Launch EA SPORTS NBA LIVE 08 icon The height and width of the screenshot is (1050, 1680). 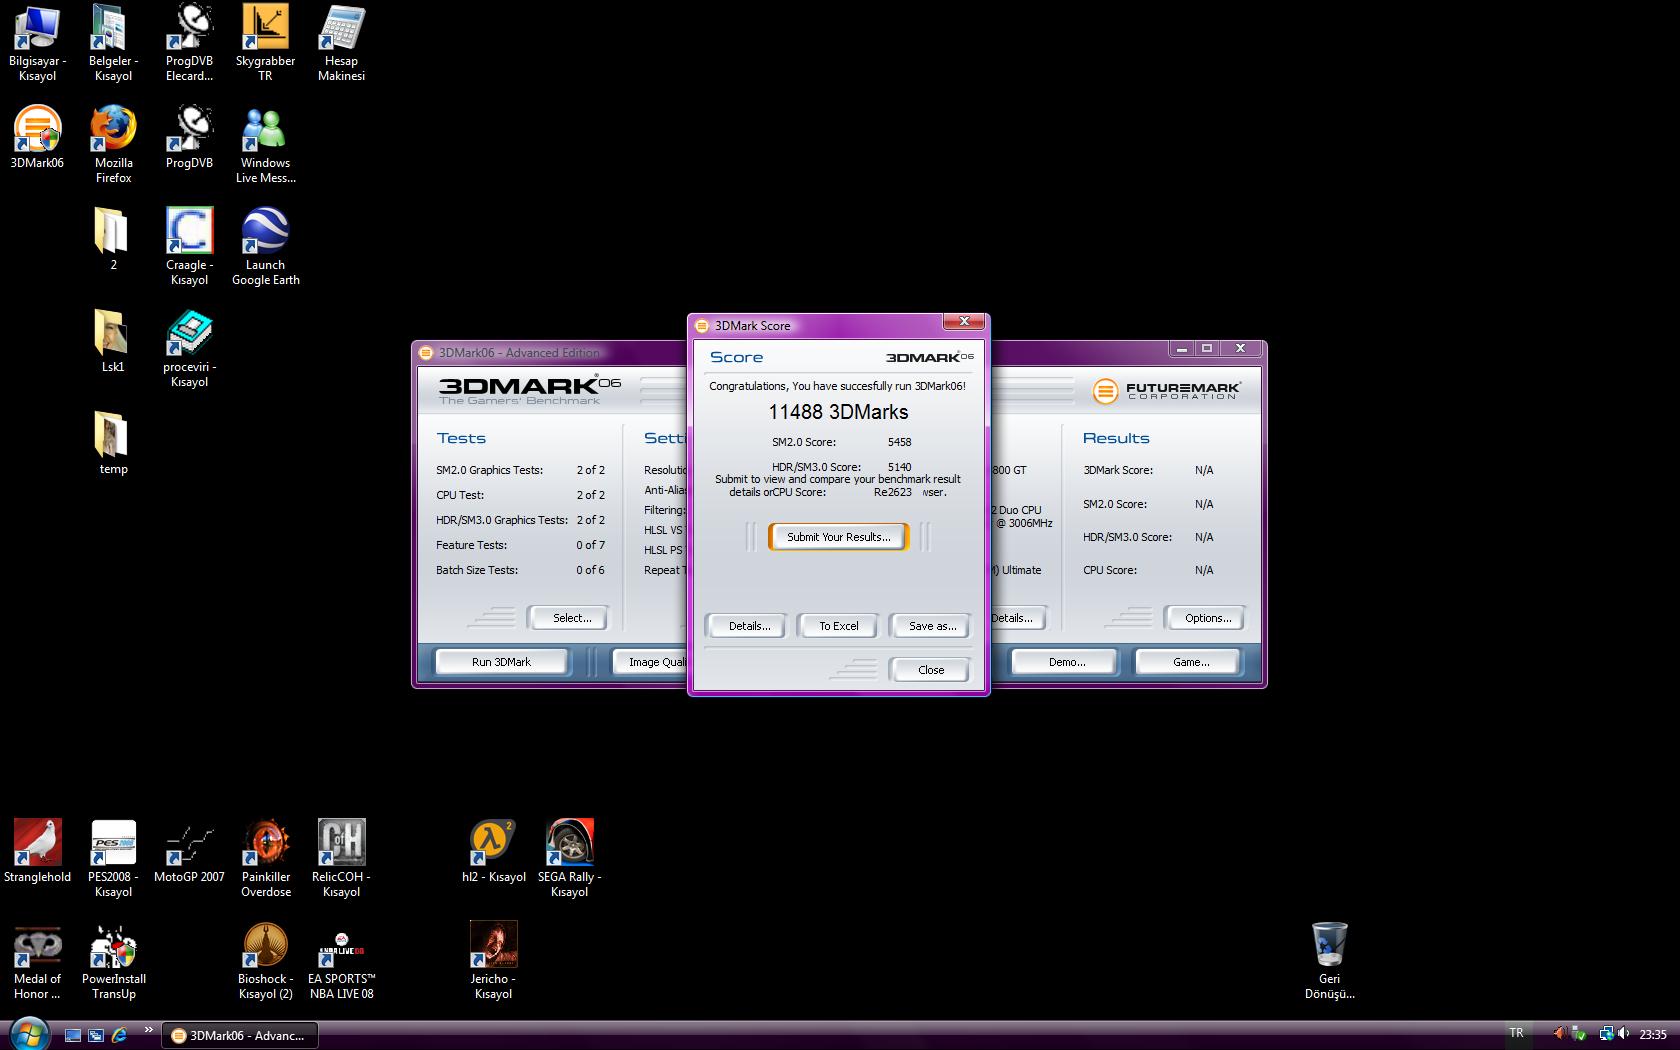point(341,960)
